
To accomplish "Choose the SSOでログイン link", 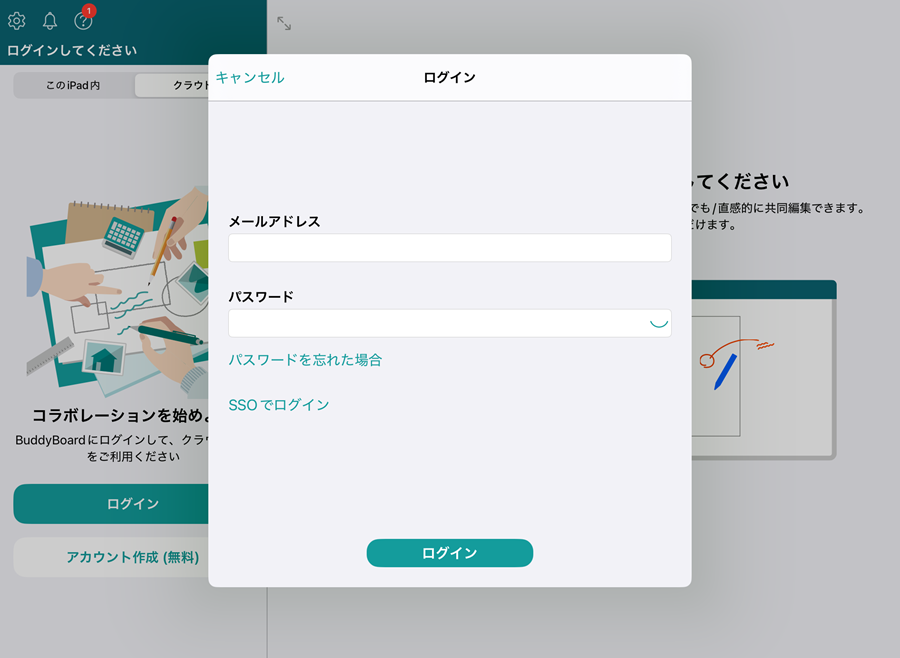I will click(279, 405).
